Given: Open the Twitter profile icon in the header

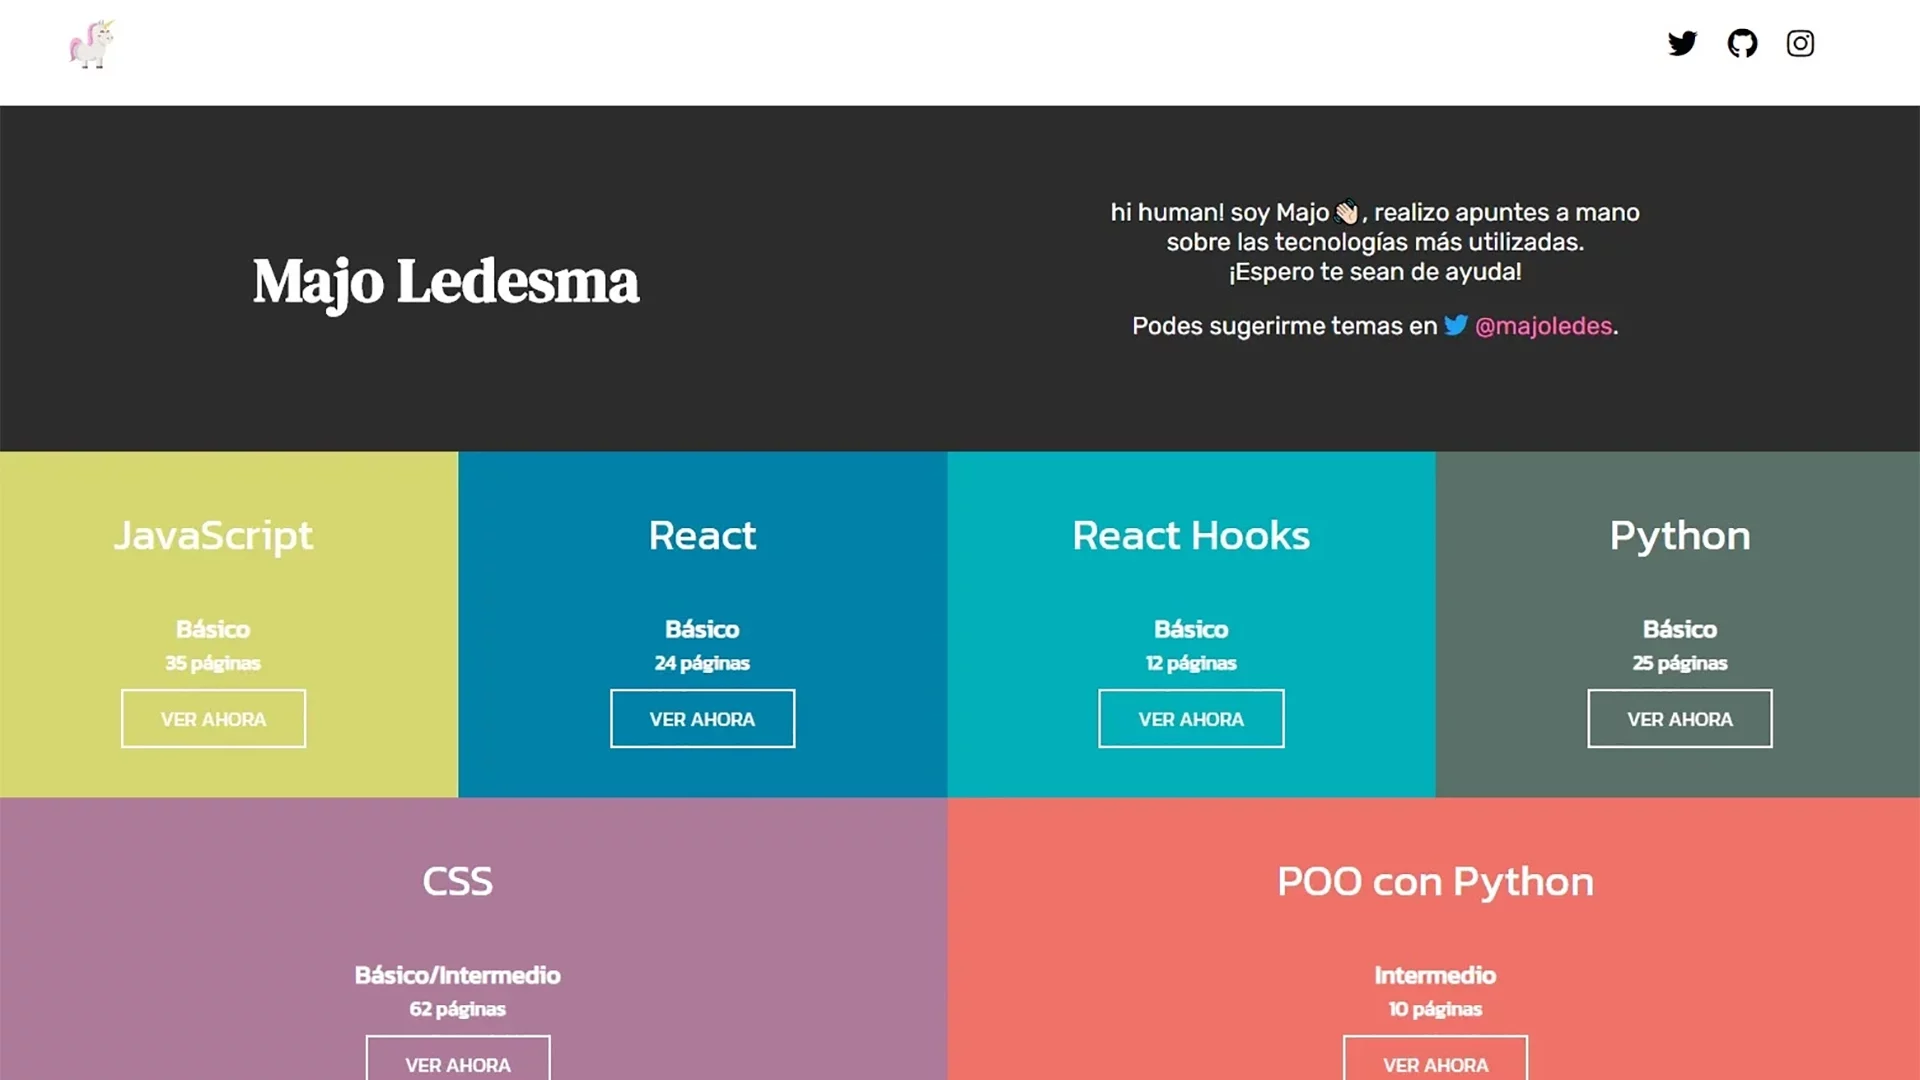Looking at the screenshot, I should [1683, 43].
